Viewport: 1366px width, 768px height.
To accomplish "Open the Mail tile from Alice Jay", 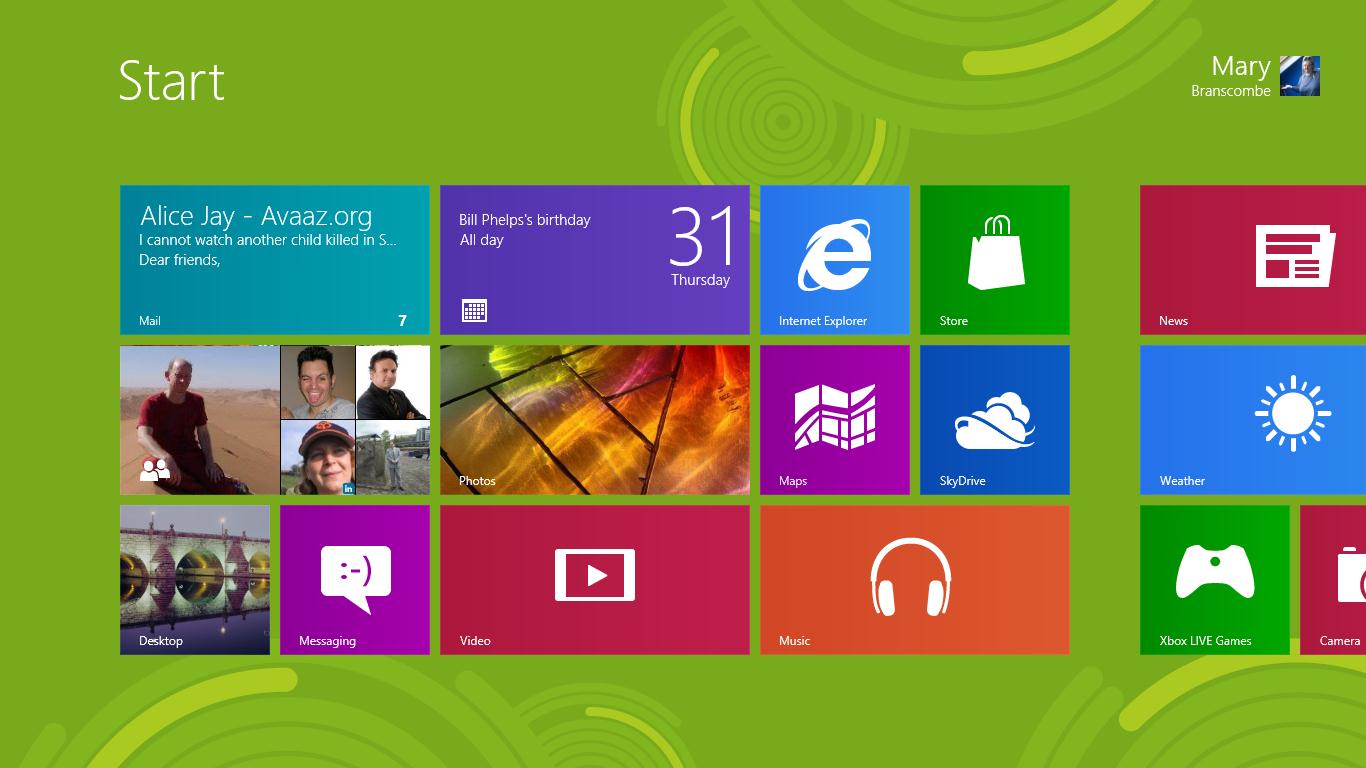I will 275,260.
